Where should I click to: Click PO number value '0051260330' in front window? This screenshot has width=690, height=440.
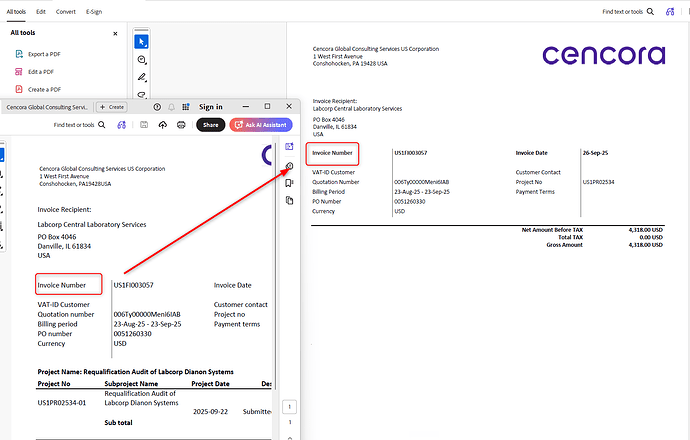click(132, 334)
